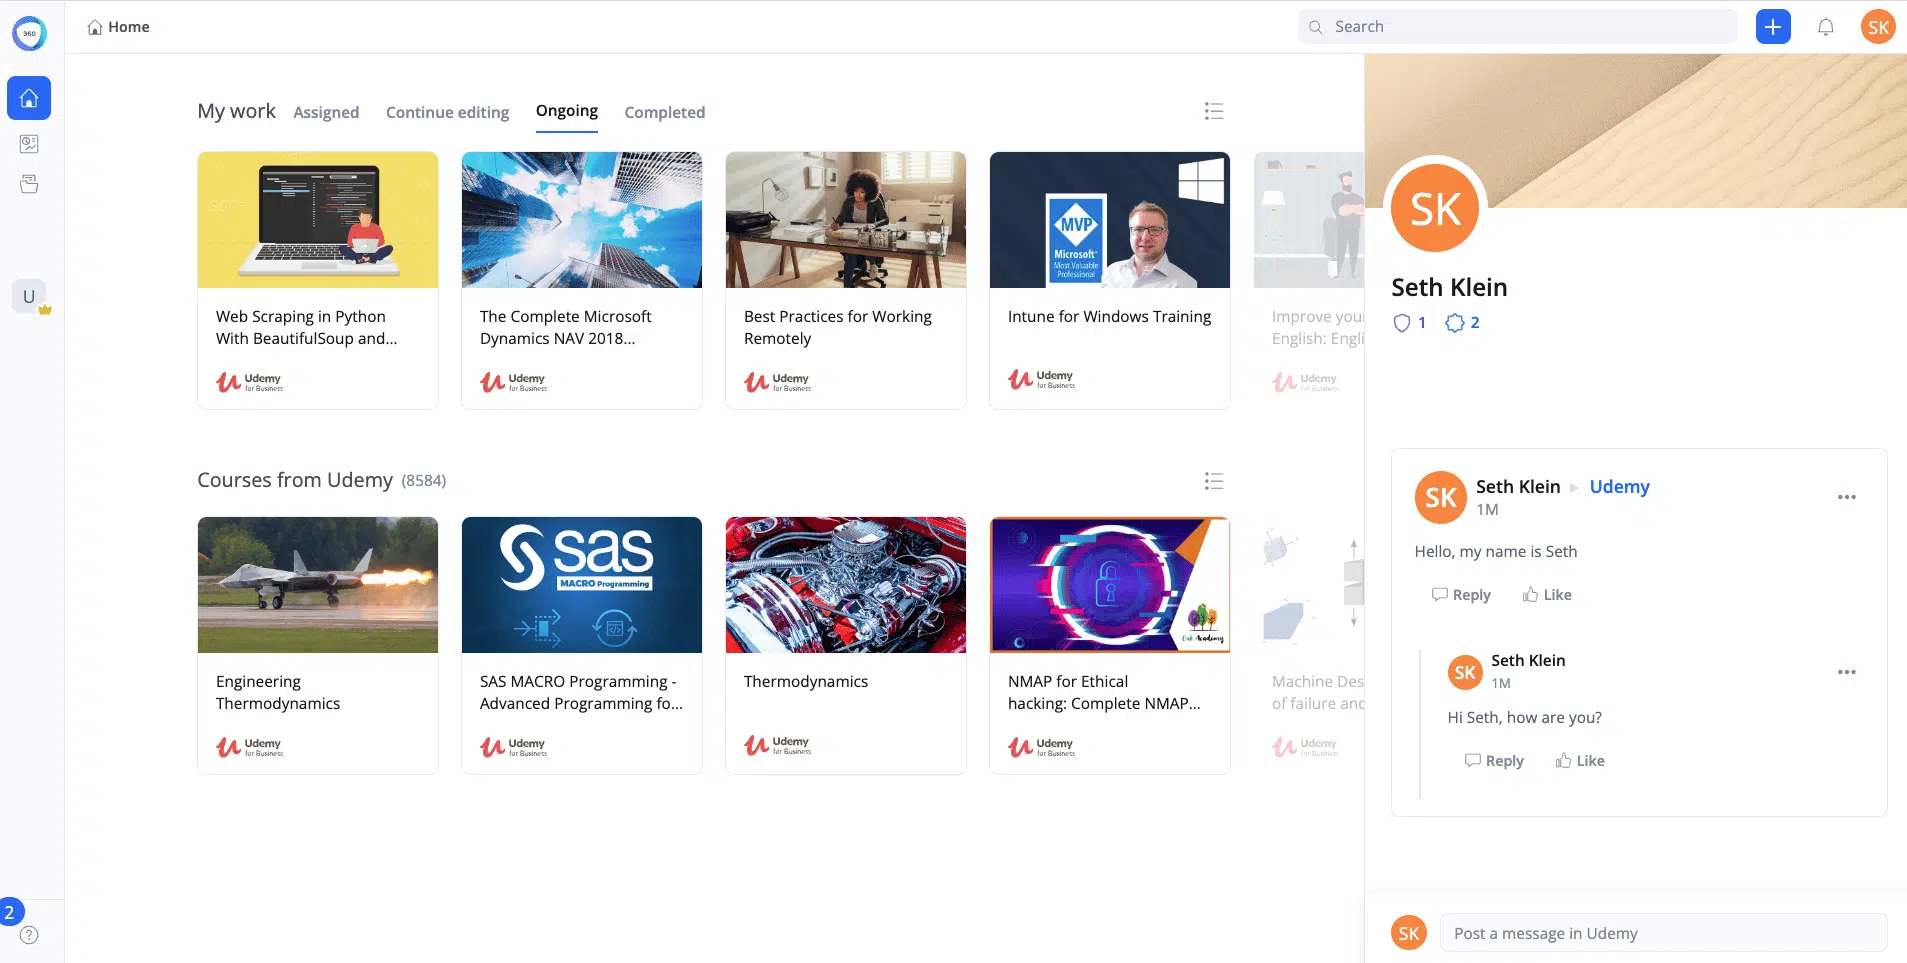Screen dimensions: 1907x963
Task: Switch Courses from Udemy to list view
Action: point(1214,481)
